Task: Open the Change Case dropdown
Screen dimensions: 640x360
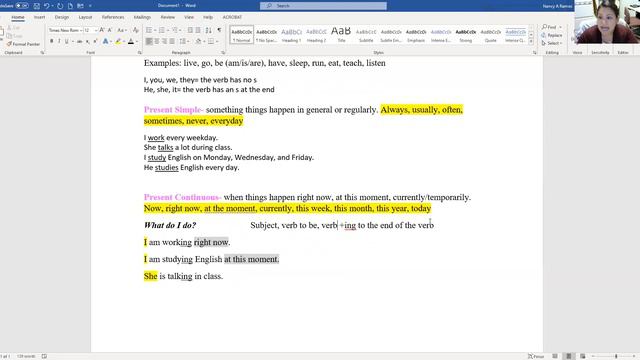Action: (121, 30)
